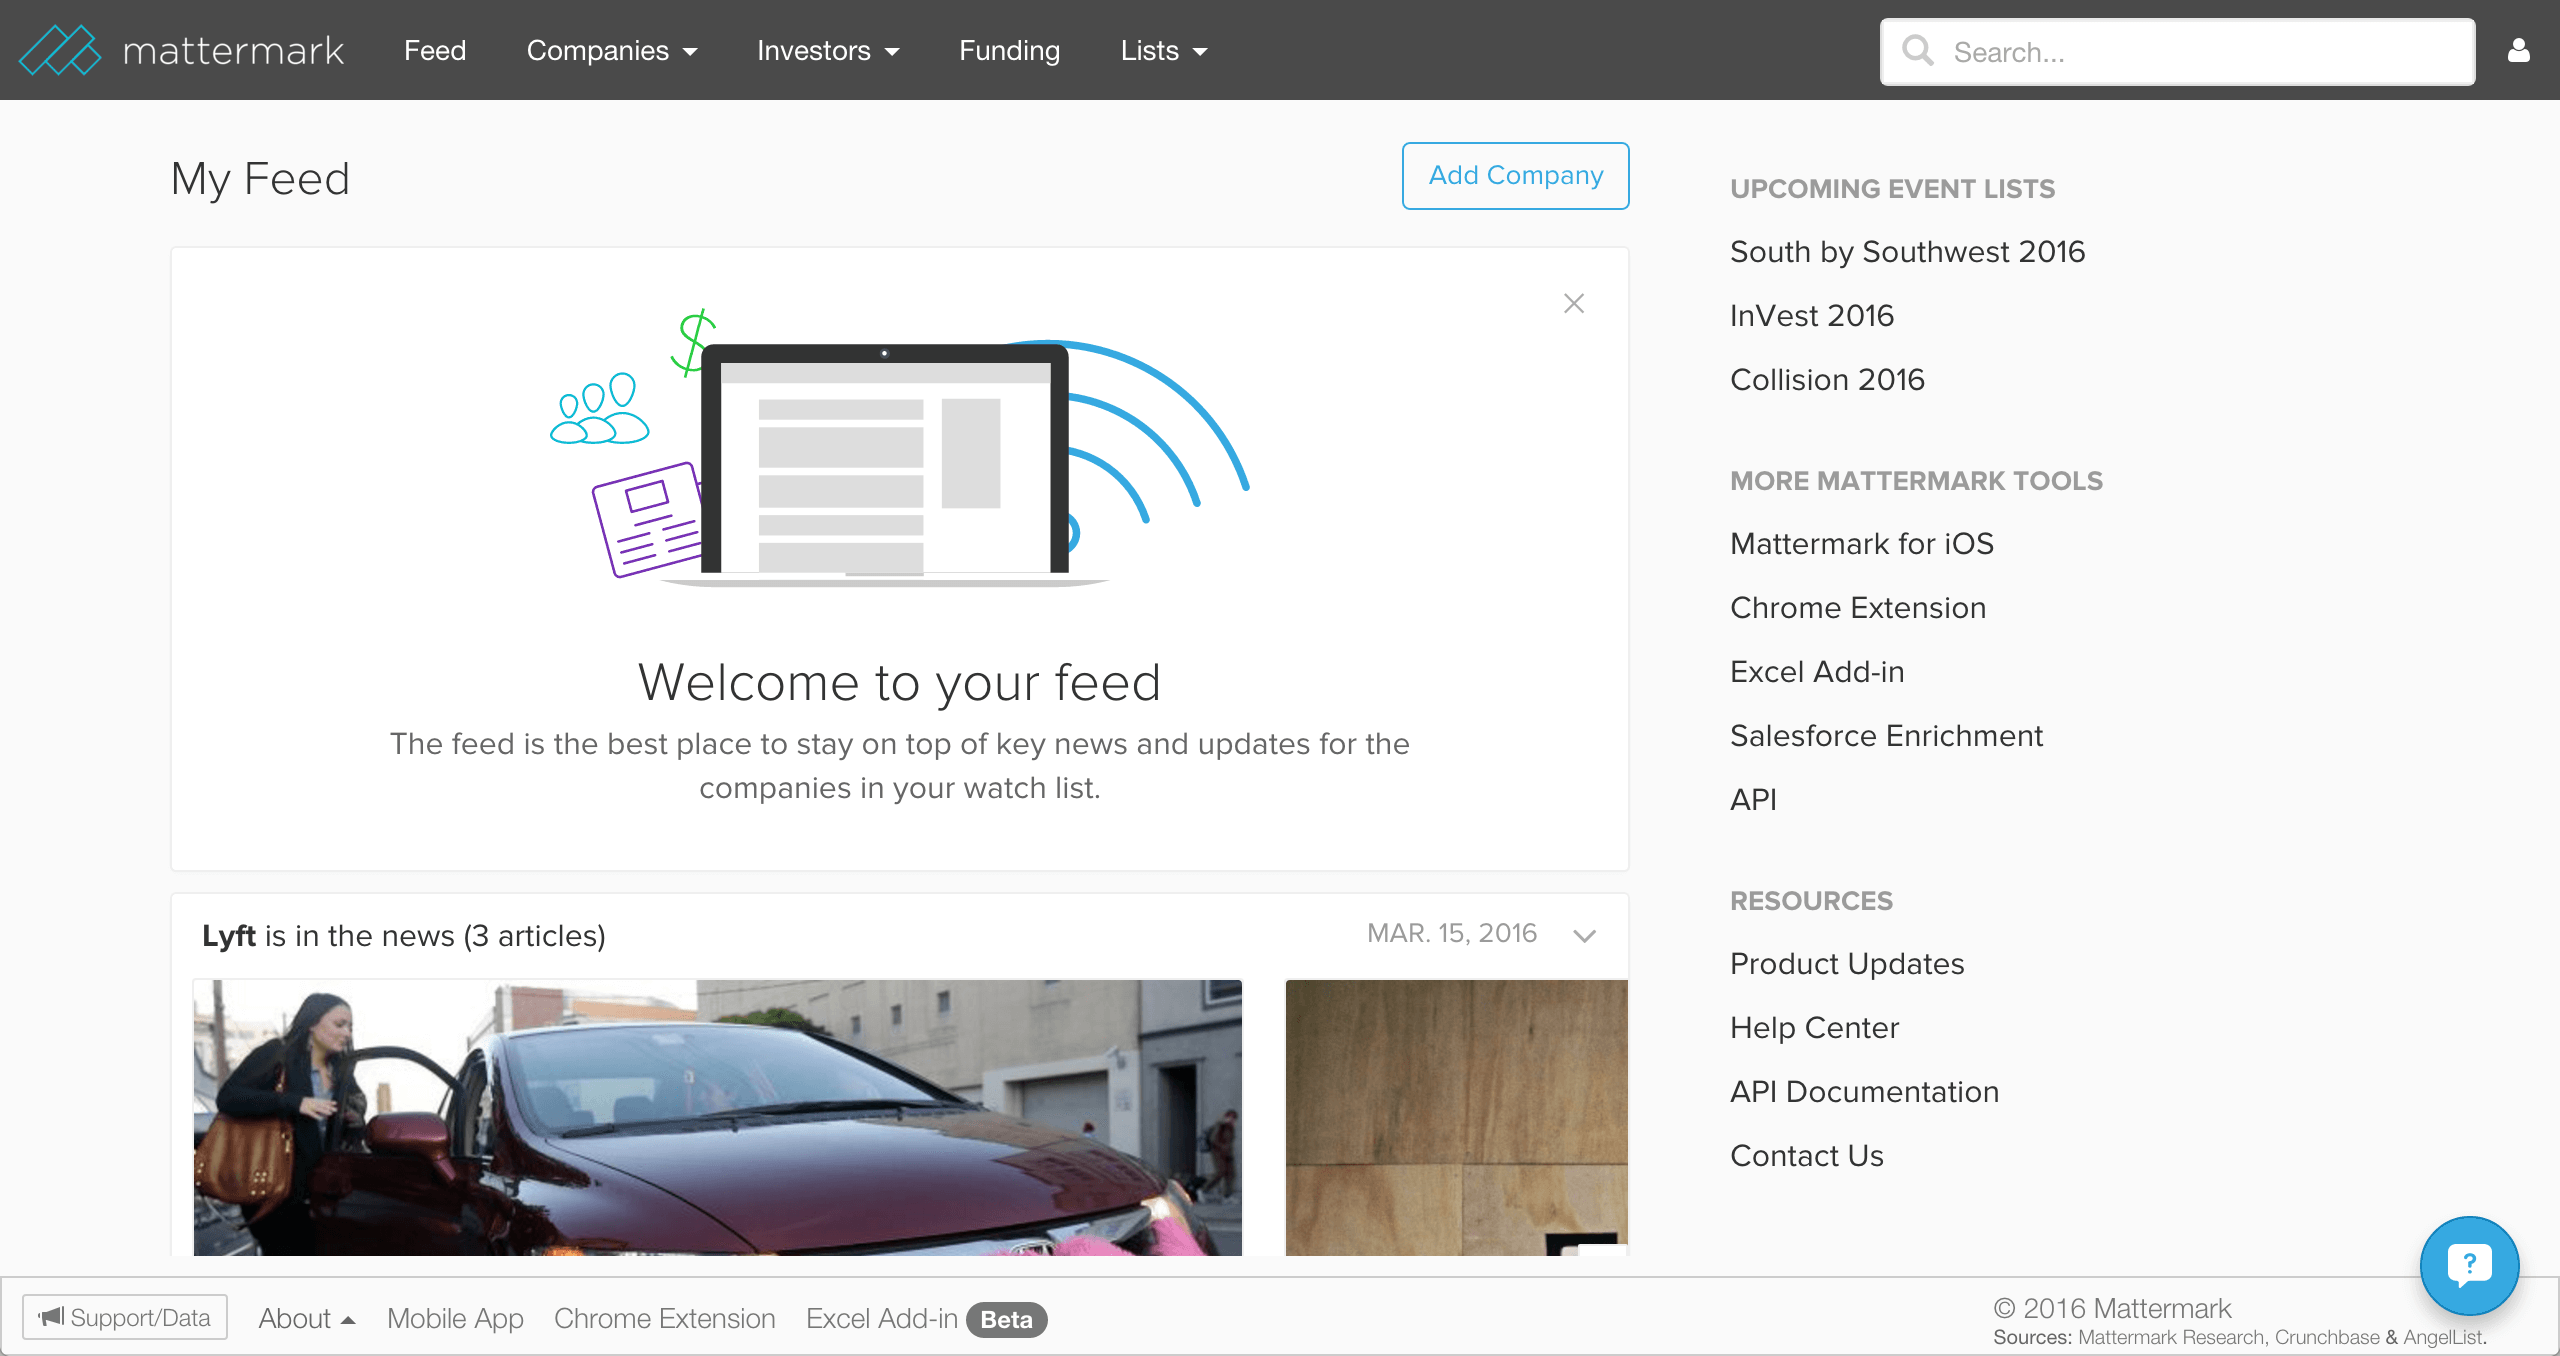Click the MAR. 15, 2016 date
The image size is (2560, 1356).
pyautogui.click(x=1451, y=933)
